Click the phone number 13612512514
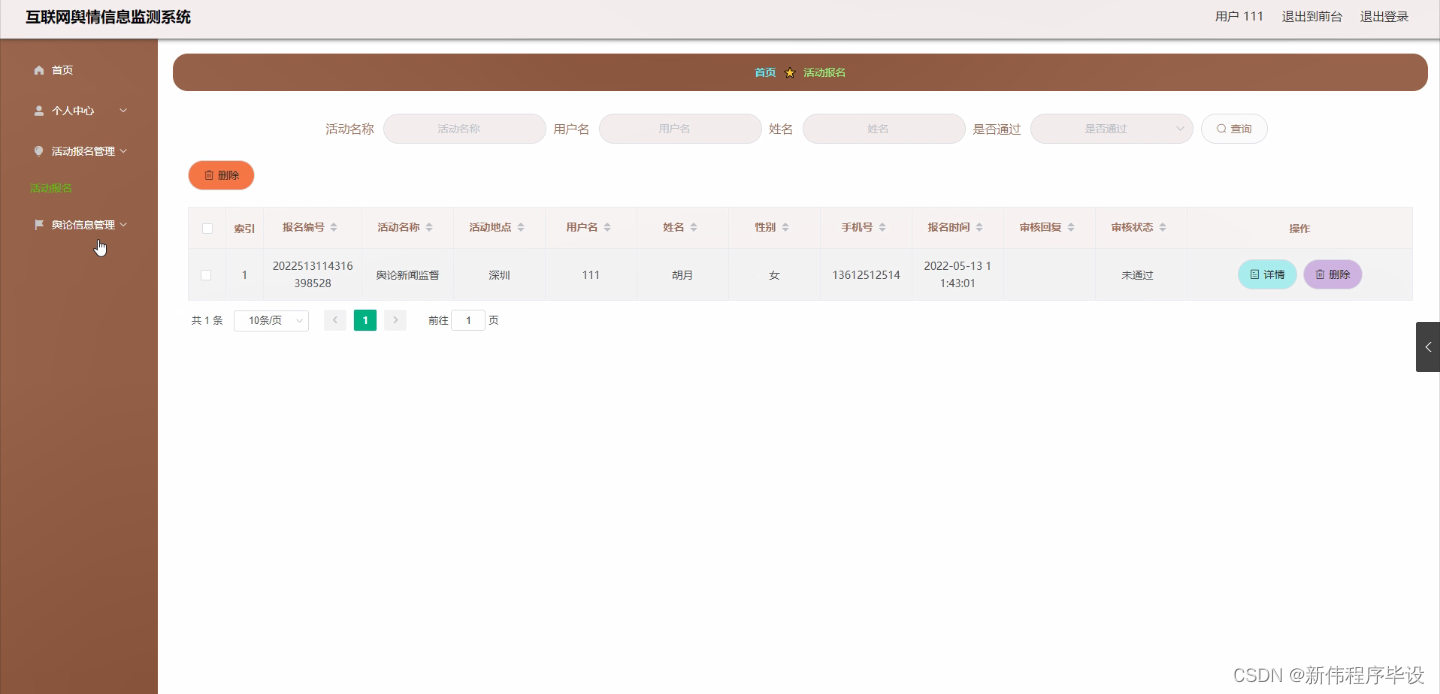 point(866,275)
